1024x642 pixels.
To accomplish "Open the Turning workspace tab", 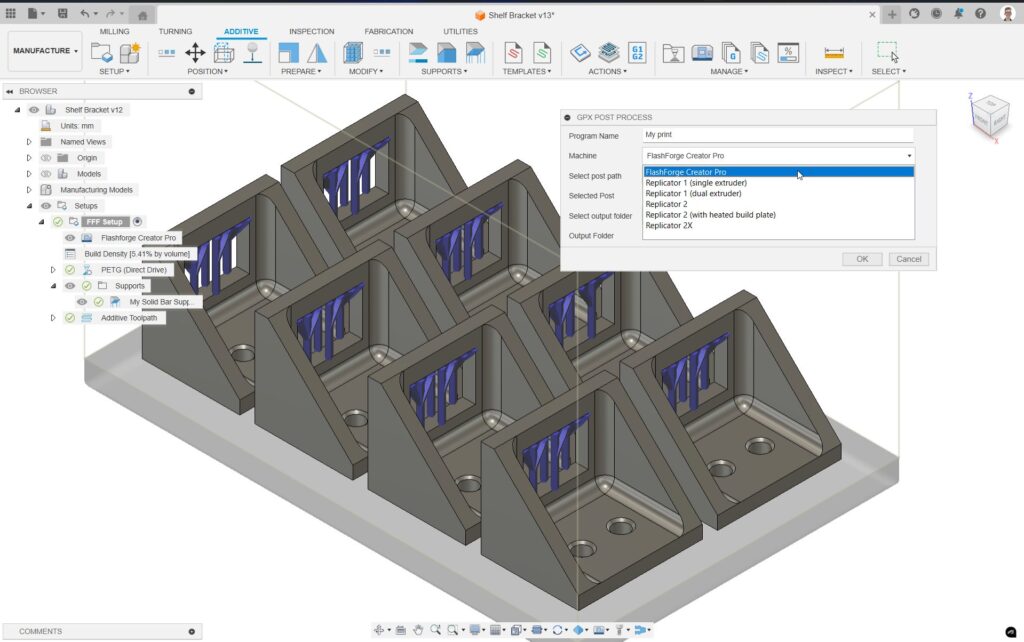I will tap(175, 31).
